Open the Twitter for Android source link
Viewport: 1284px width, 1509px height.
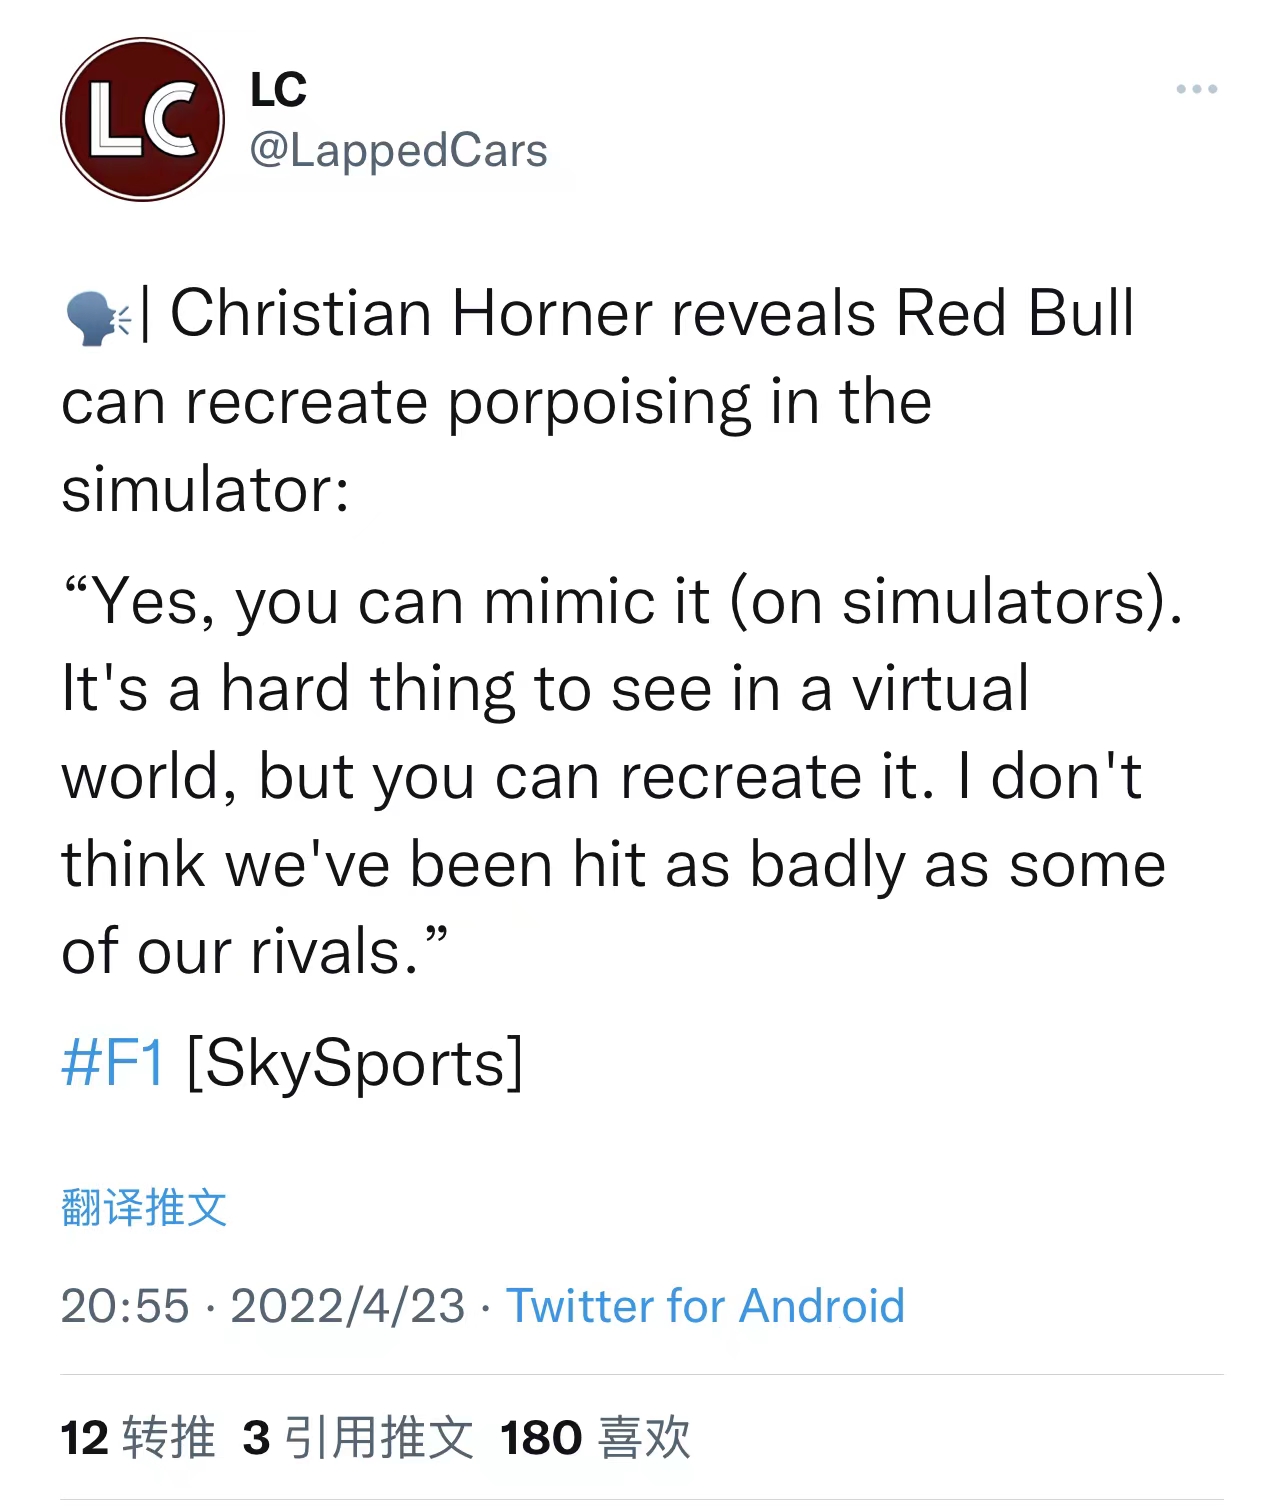pyautogui.click(x=705, y=1305)
